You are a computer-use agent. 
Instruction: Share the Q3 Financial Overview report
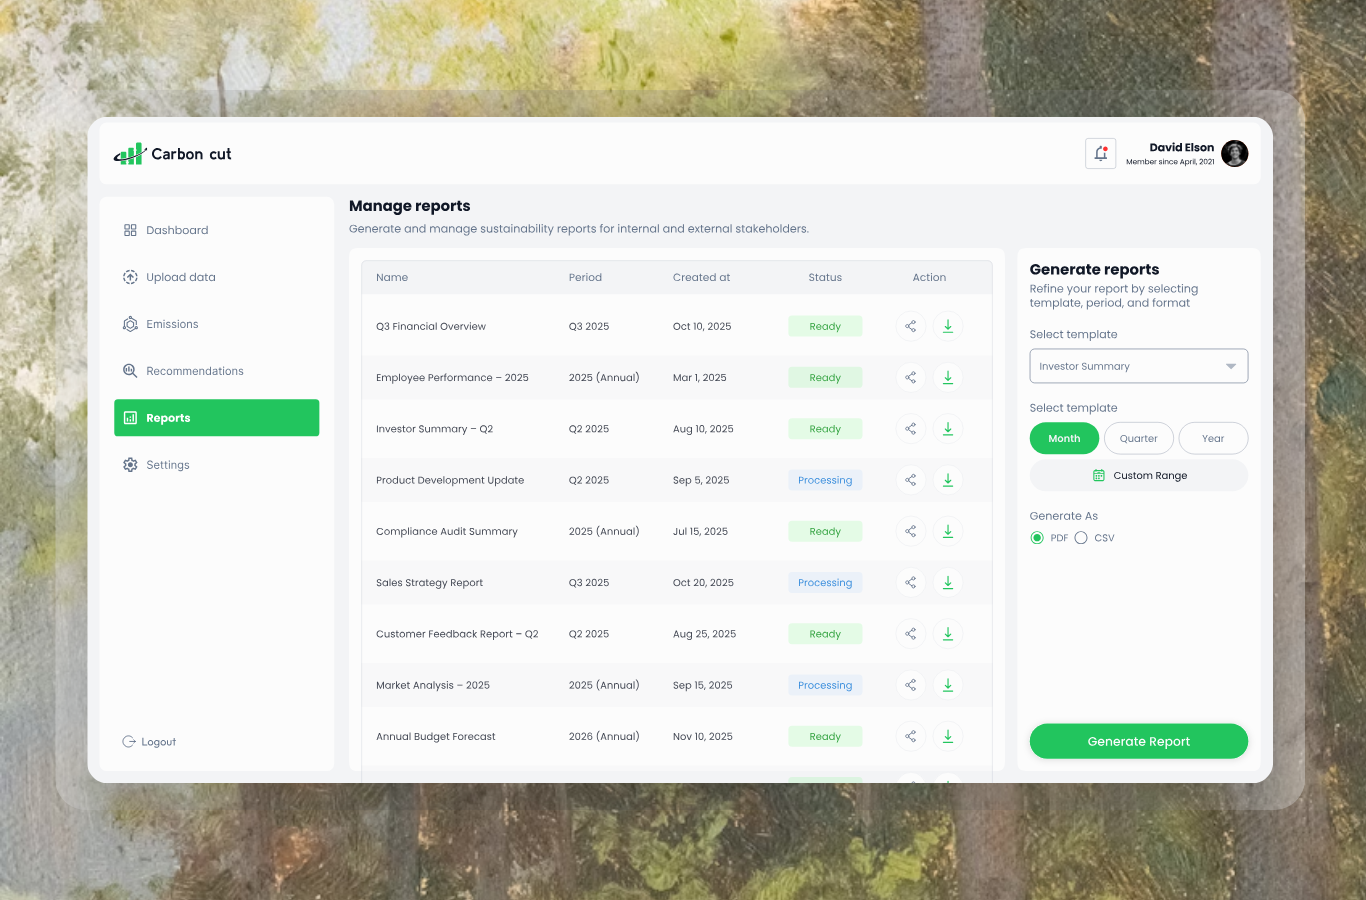click(910, 326)
